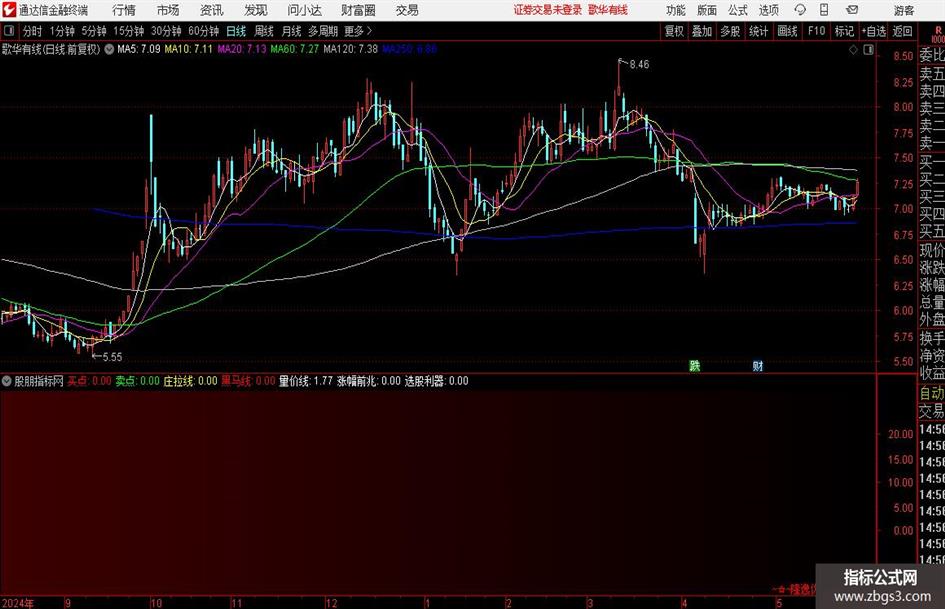The width and height of the screenshot is (945, 609).
Task: Click MA120: 7.38 indicator label
Action: (350, 49)
